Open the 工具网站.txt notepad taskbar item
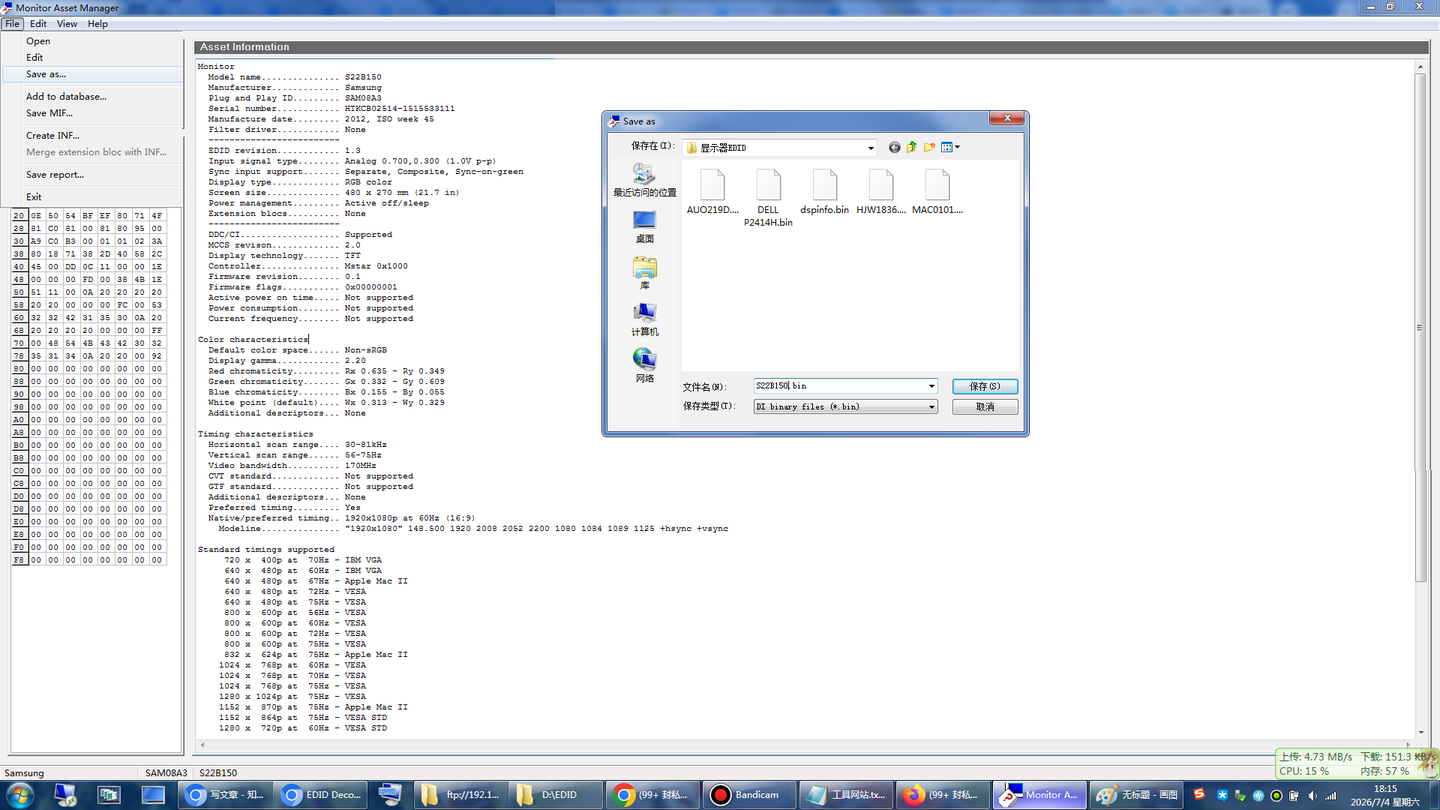1440x810 pixels. (x=844, y=795)
